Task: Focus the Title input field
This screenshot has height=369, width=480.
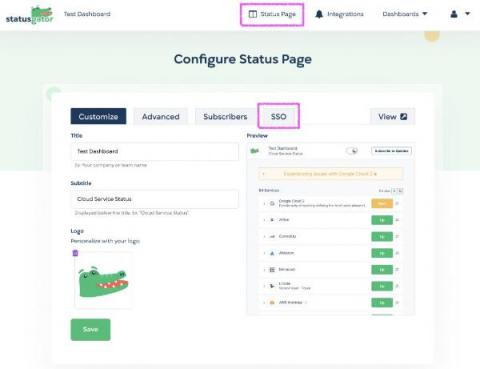Action: [x=155, y=151]
